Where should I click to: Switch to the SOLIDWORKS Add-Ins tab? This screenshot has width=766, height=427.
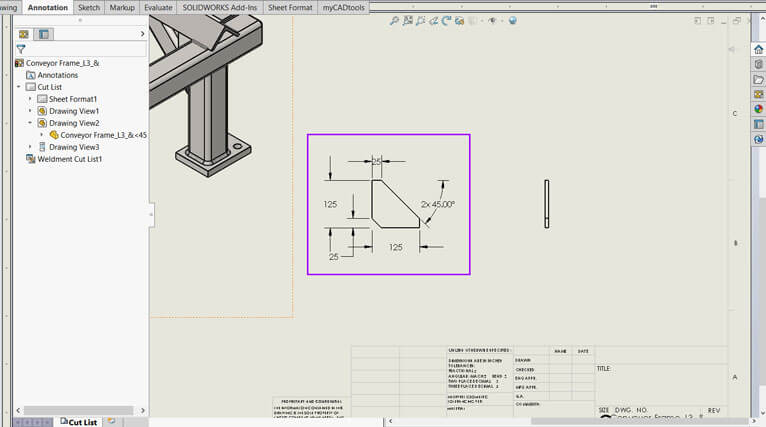220,7
